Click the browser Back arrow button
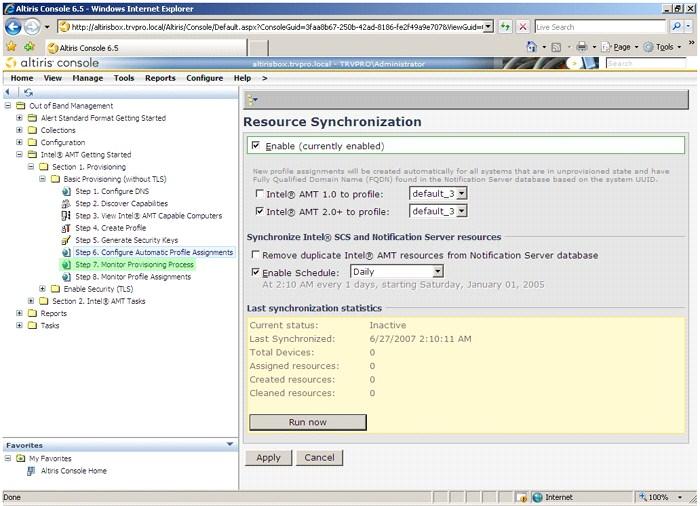This screenshot has height=506, width=700. tap(13, 27)
